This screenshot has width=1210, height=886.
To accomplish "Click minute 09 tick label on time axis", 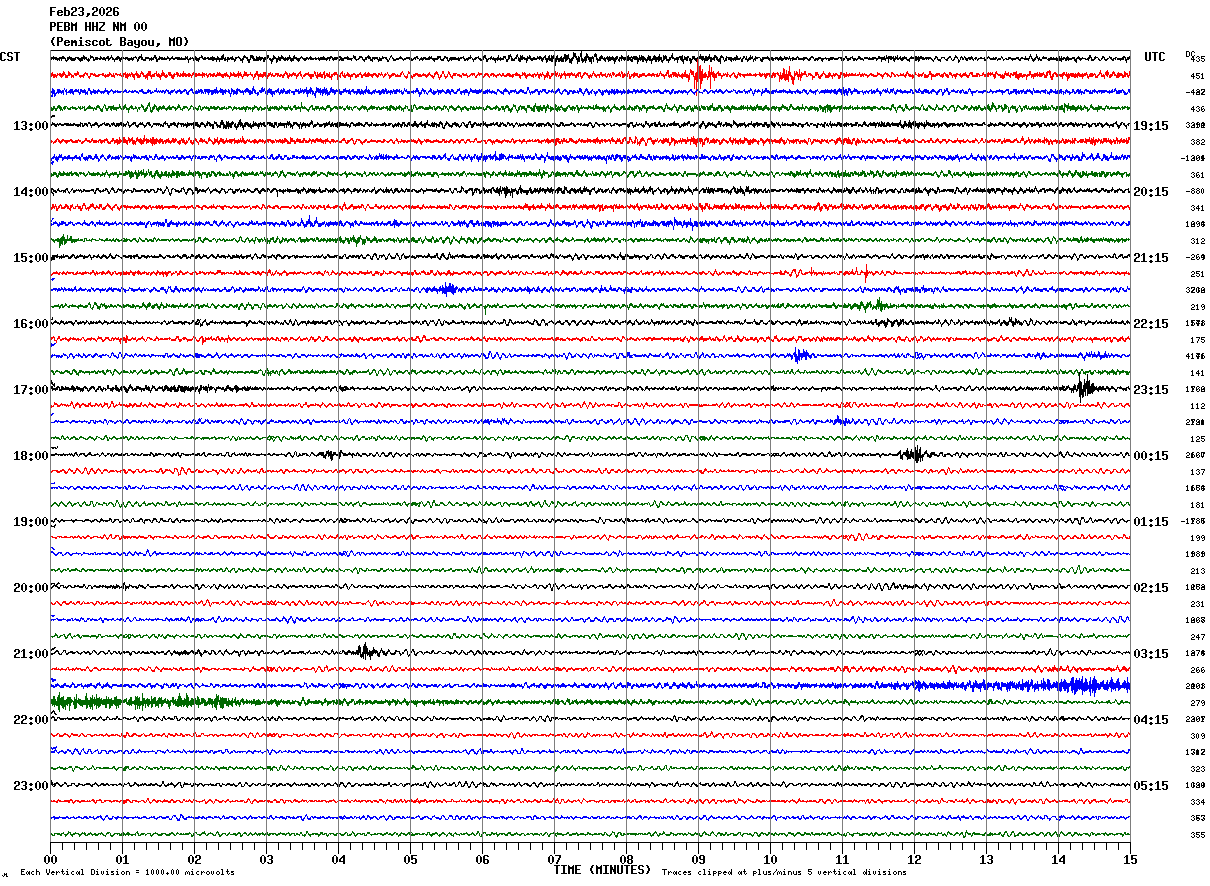I will click(698, 859).
